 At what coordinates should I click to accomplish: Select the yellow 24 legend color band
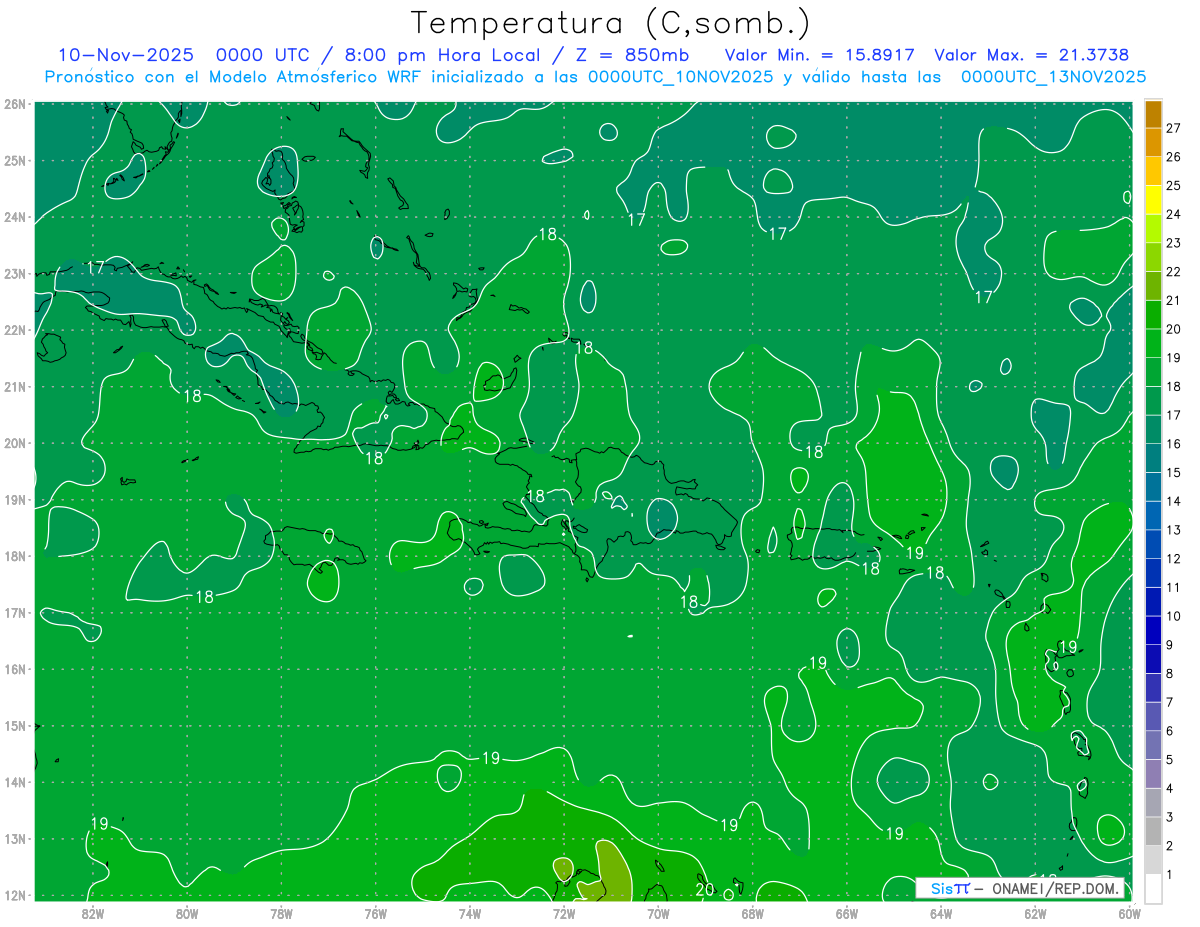pos(1153,200)
